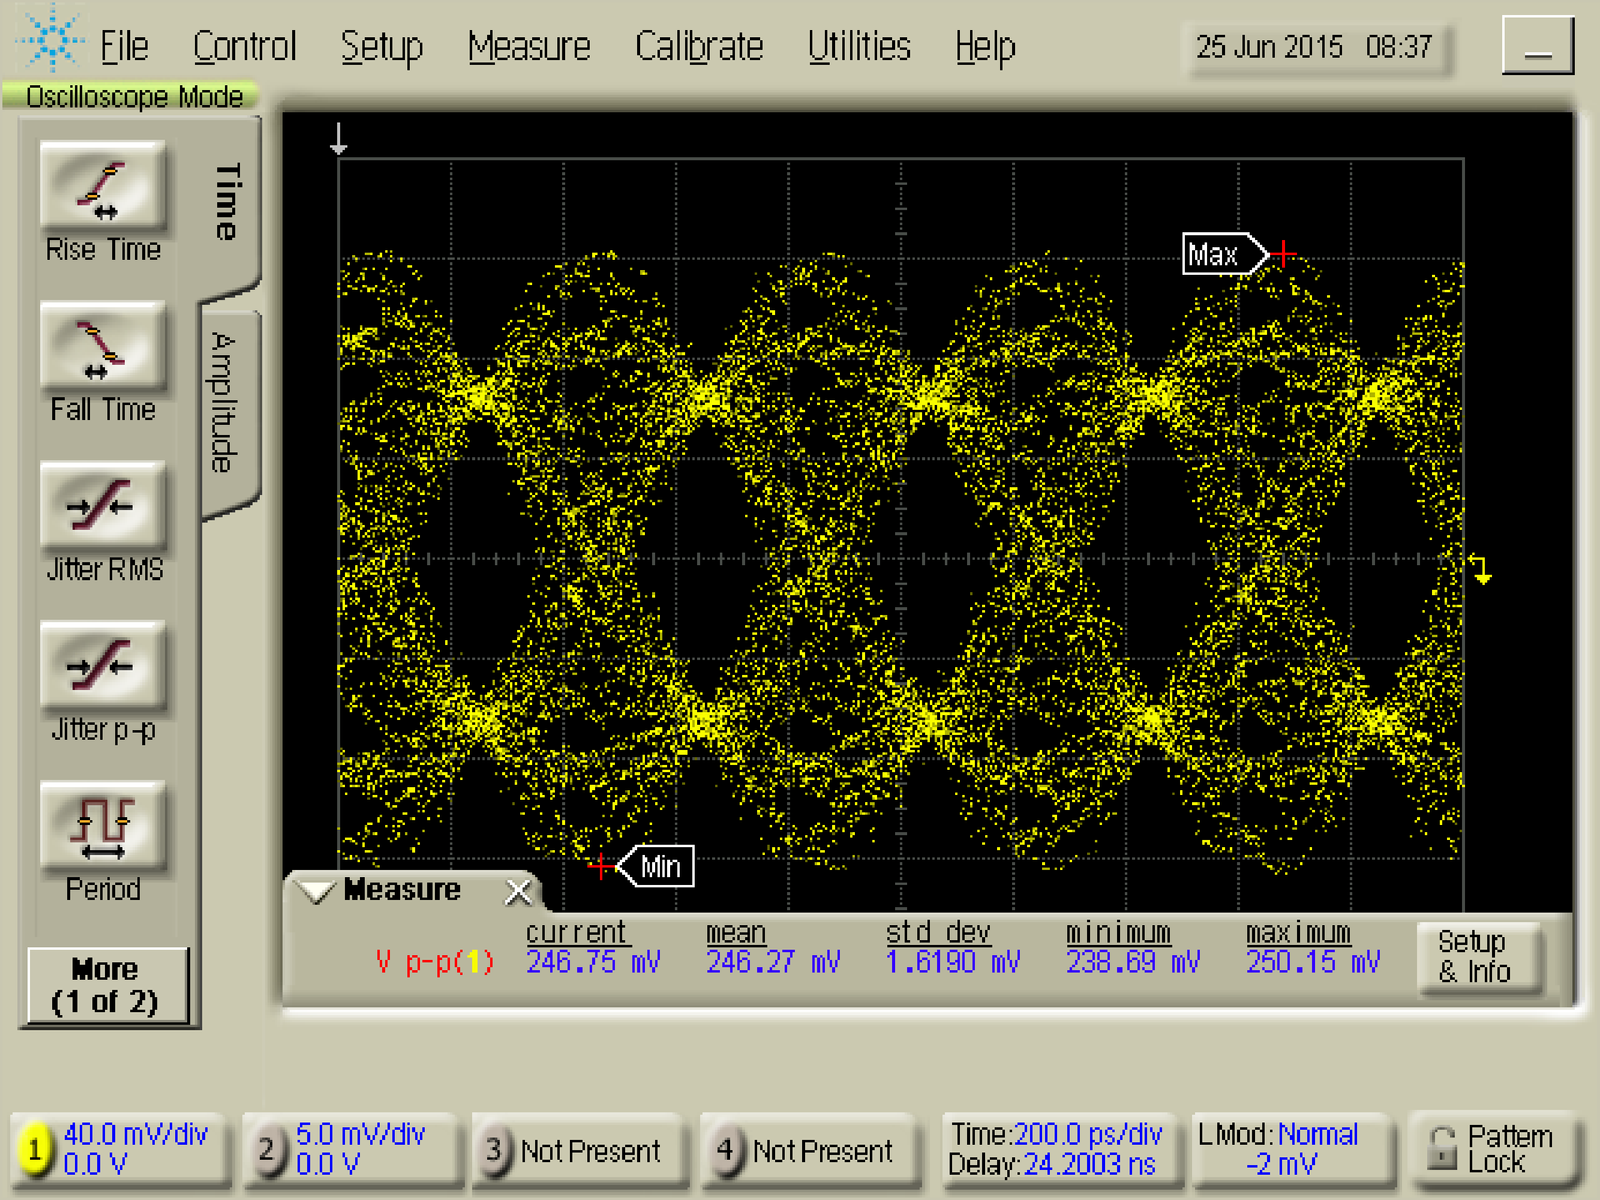The width and height of the screenshot is (1600, 1200).
Task: Click the ground reference marker at right edge
Action: tap(1481, 570)
